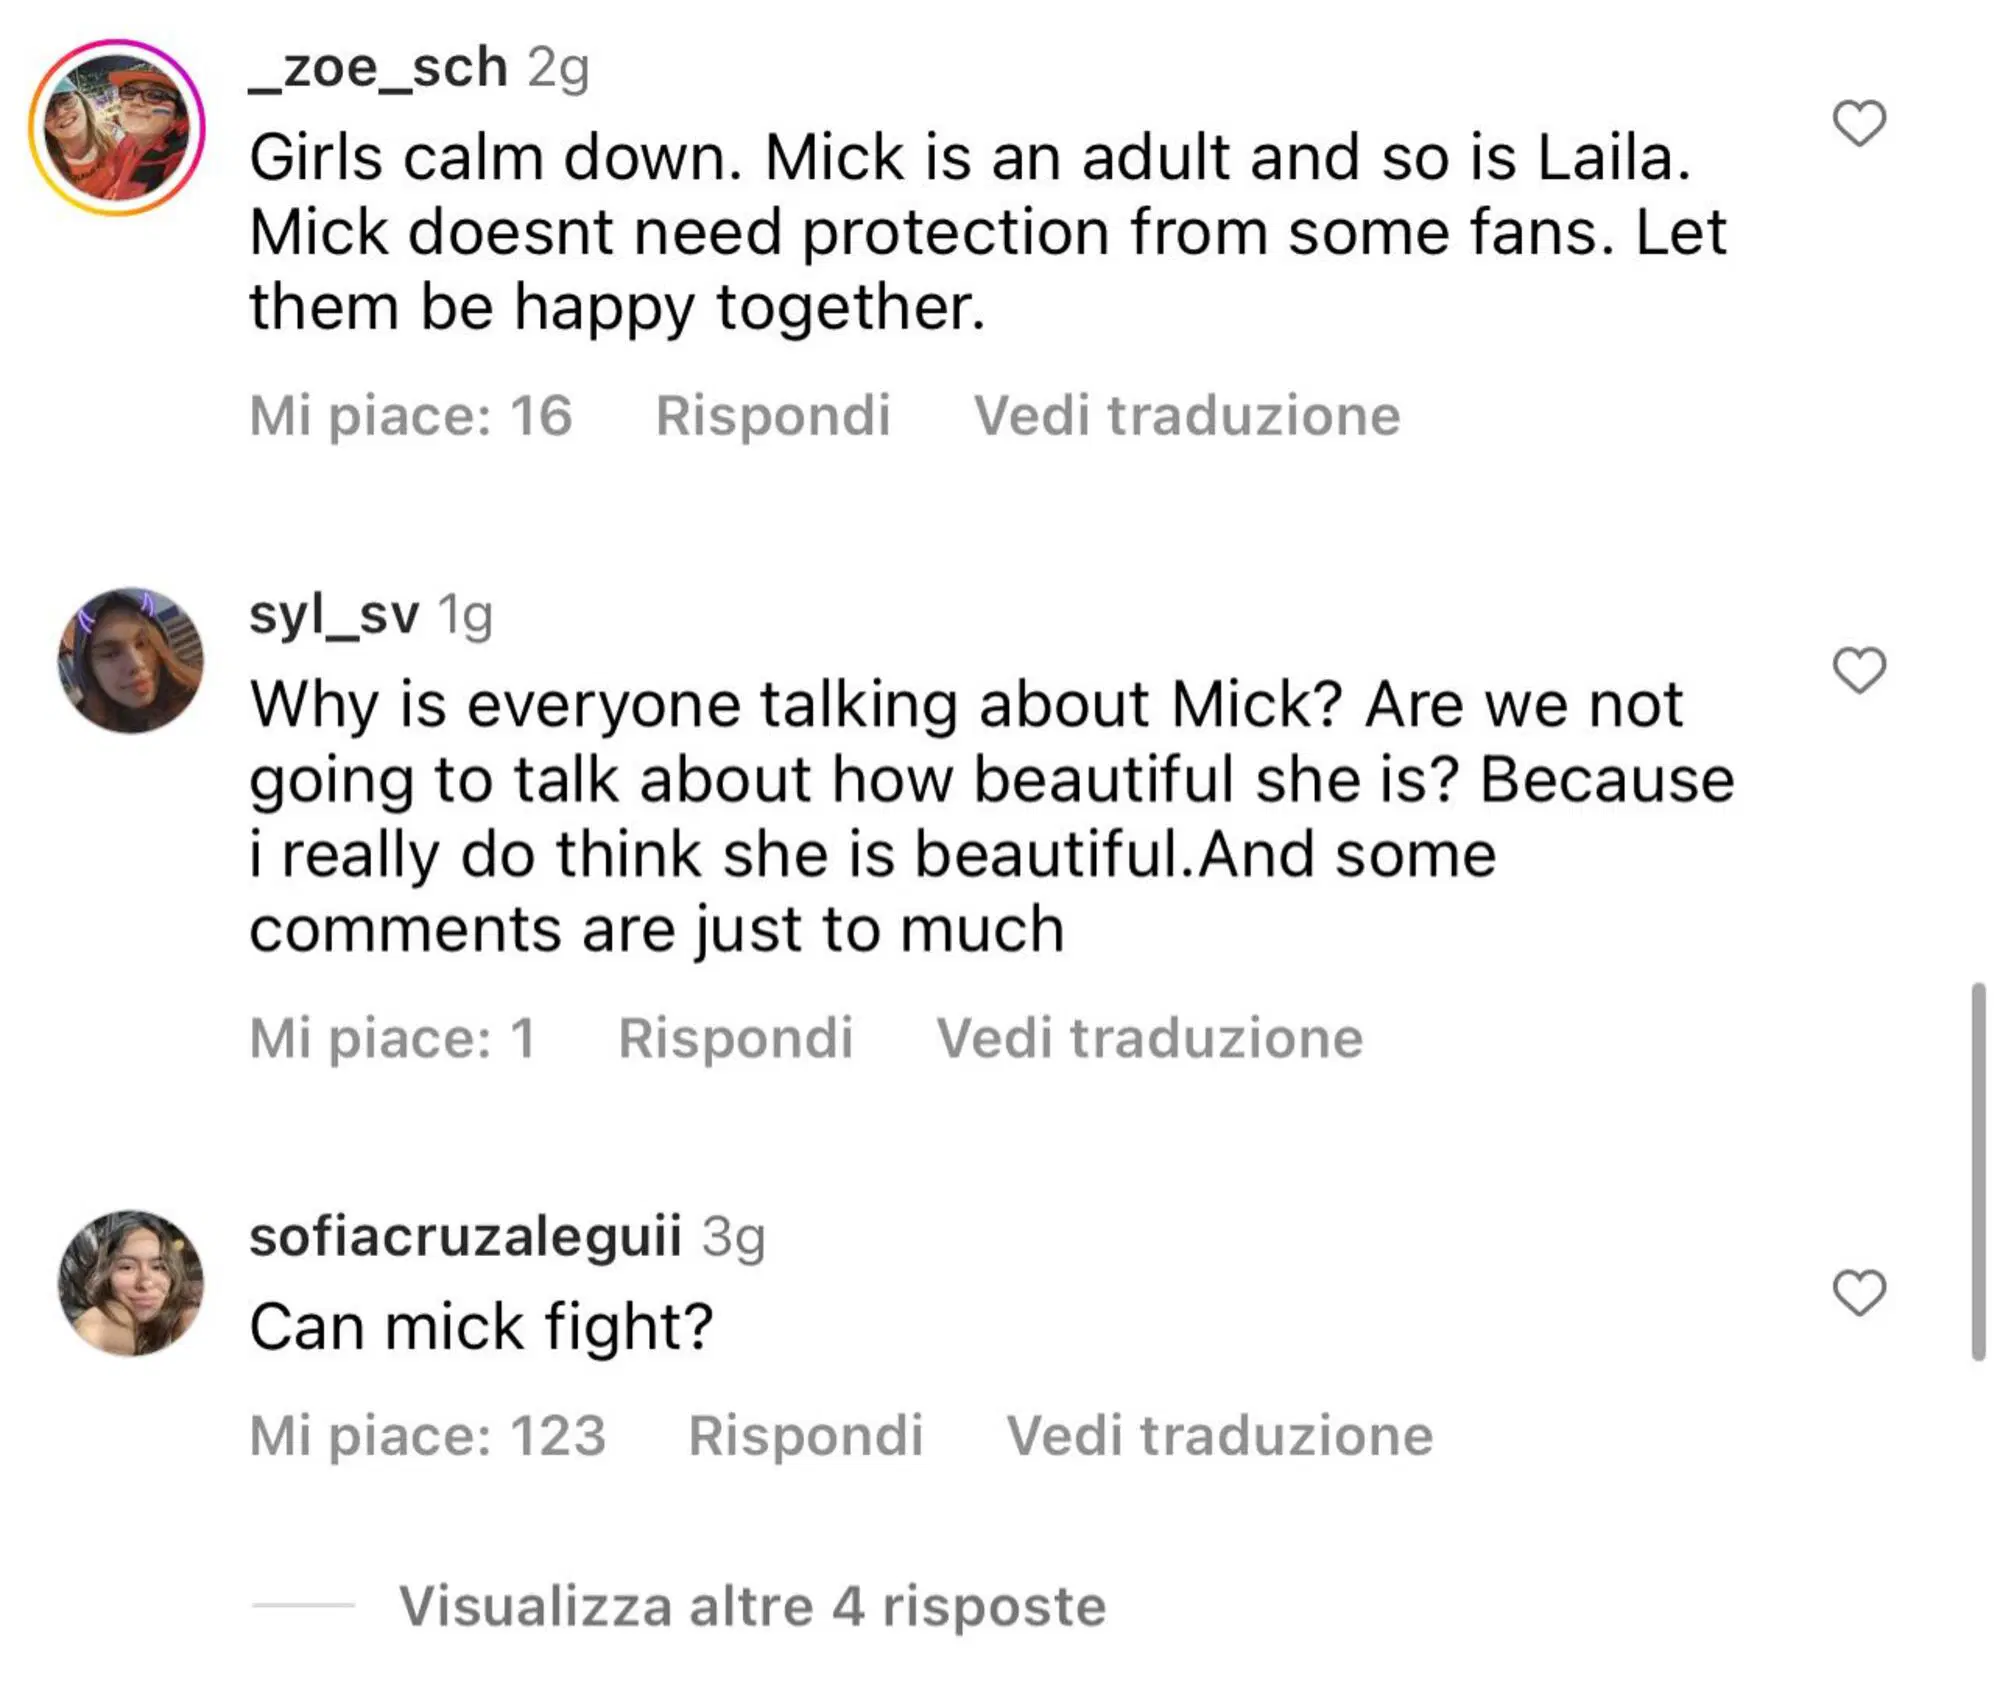This screenshot has height=1698, width=2000.
Task: Like the syl_sv comment with the heart
Action: [x=1859, y=670]
